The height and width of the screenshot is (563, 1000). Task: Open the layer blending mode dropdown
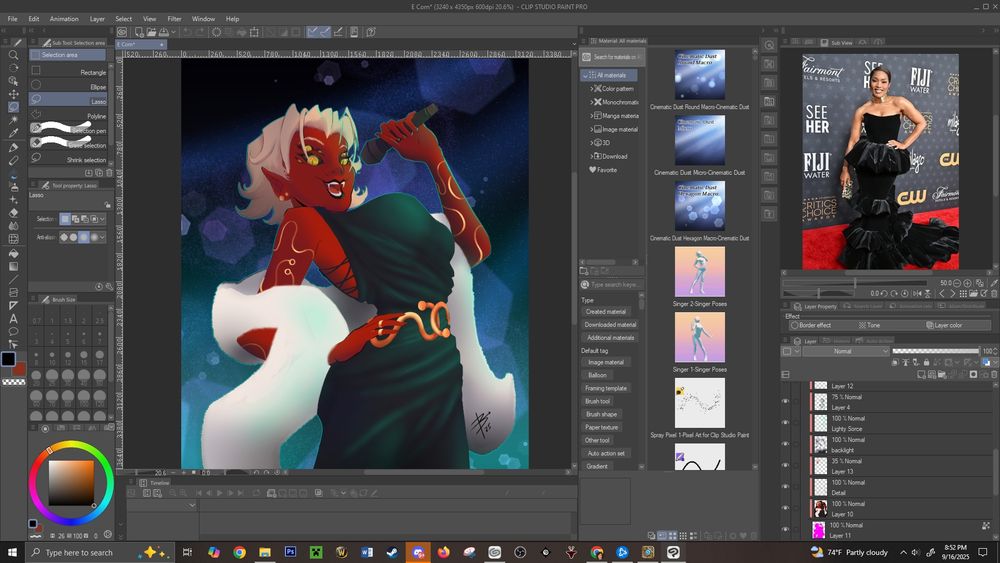[846, 352]
